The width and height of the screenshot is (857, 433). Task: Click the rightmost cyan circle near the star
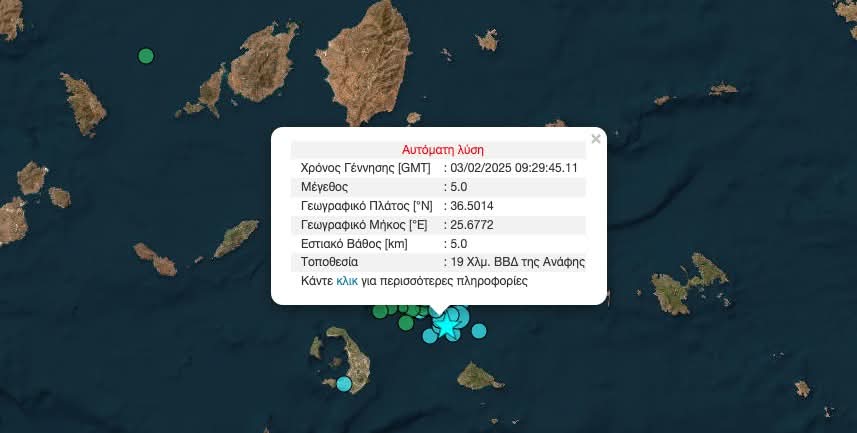tap(479, 331)
